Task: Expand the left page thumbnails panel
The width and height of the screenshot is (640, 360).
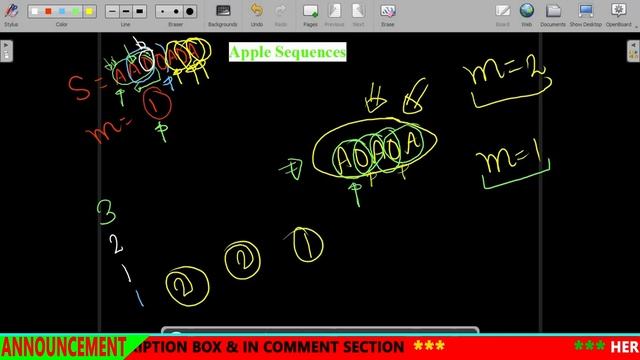Action: coord(6,51)
